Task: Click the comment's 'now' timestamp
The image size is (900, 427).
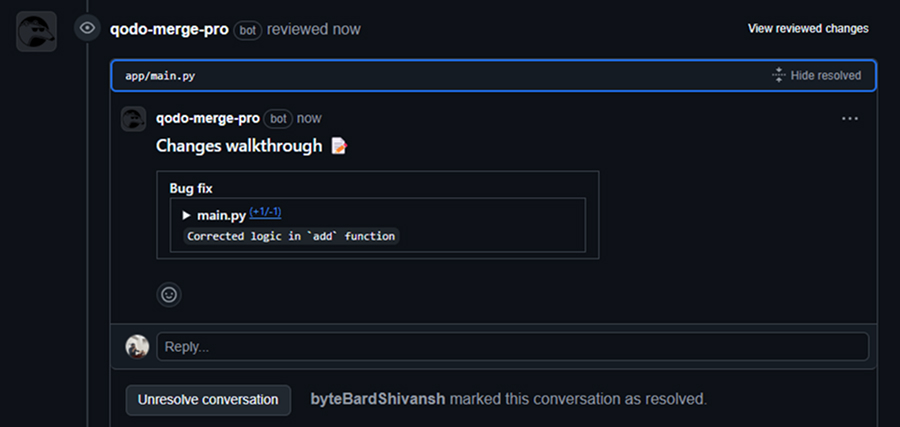Action: tap(309, 119)
